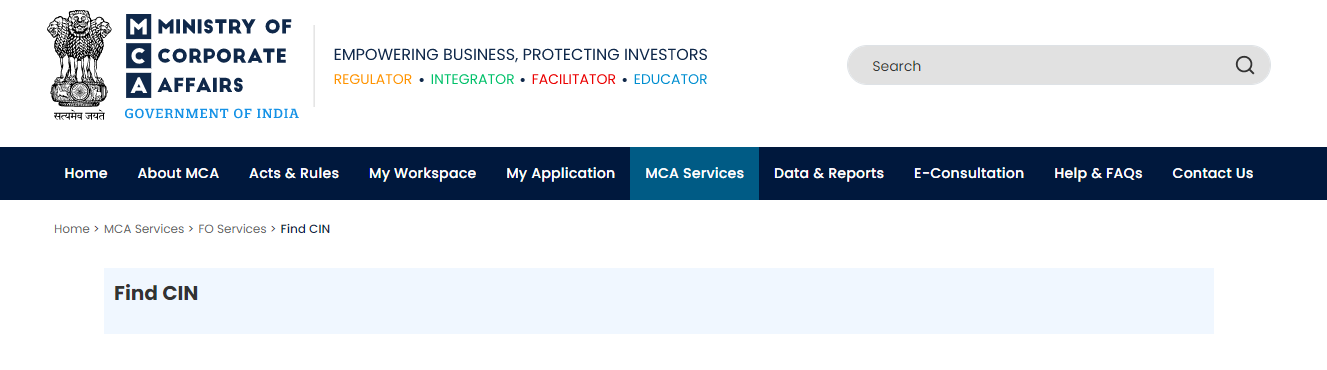Click the Home breadcrumb link

click(72, 229)
